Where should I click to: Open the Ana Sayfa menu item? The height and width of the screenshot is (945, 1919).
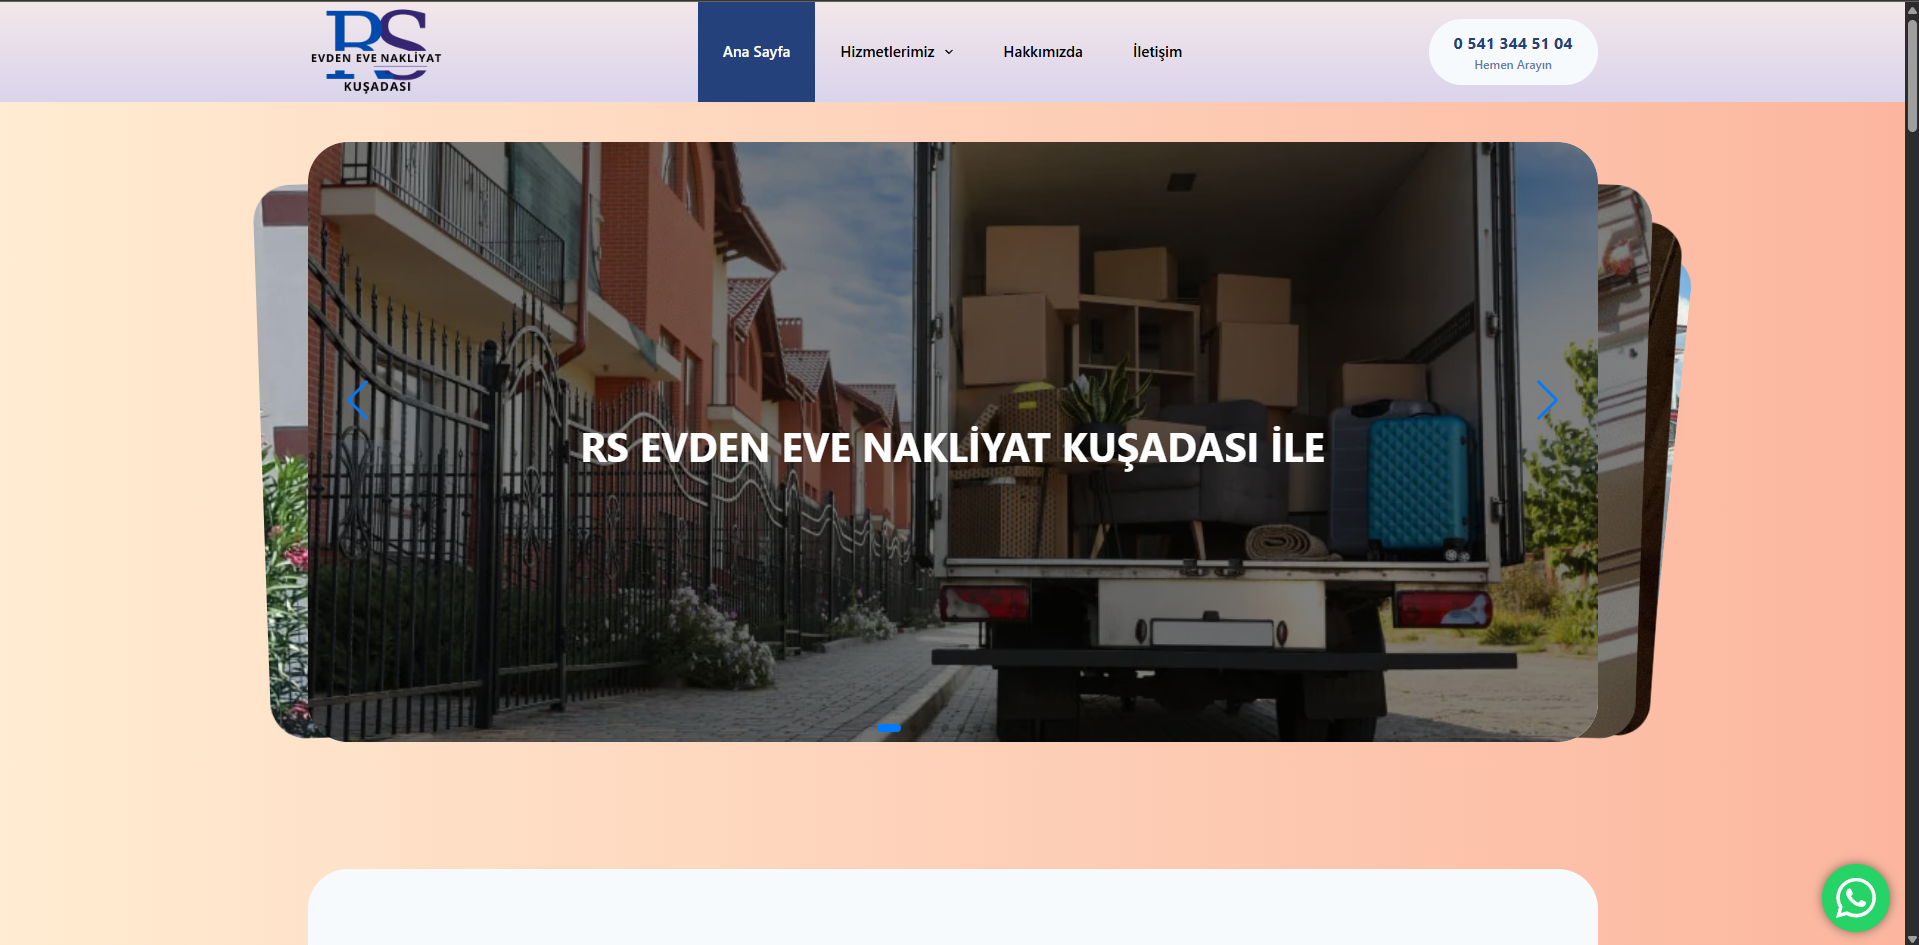[x=756, y=52]
